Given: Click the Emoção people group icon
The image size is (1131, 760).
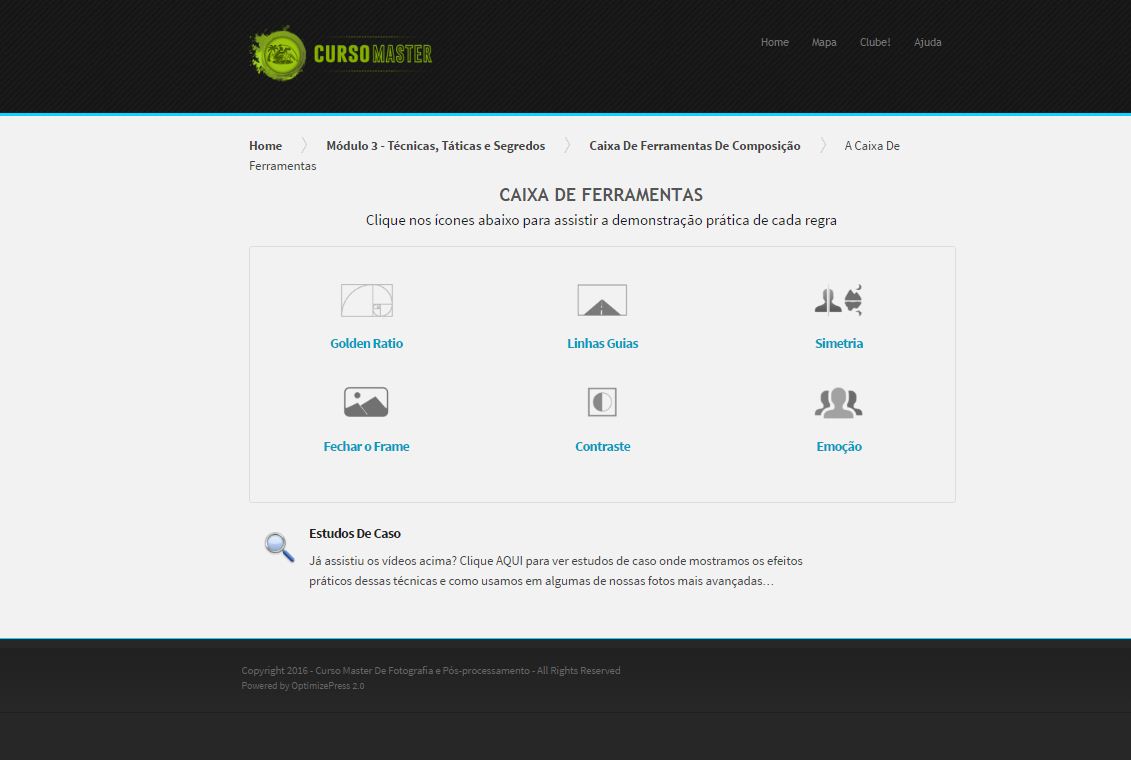Looking at the screenshot, I should (838, 402).
